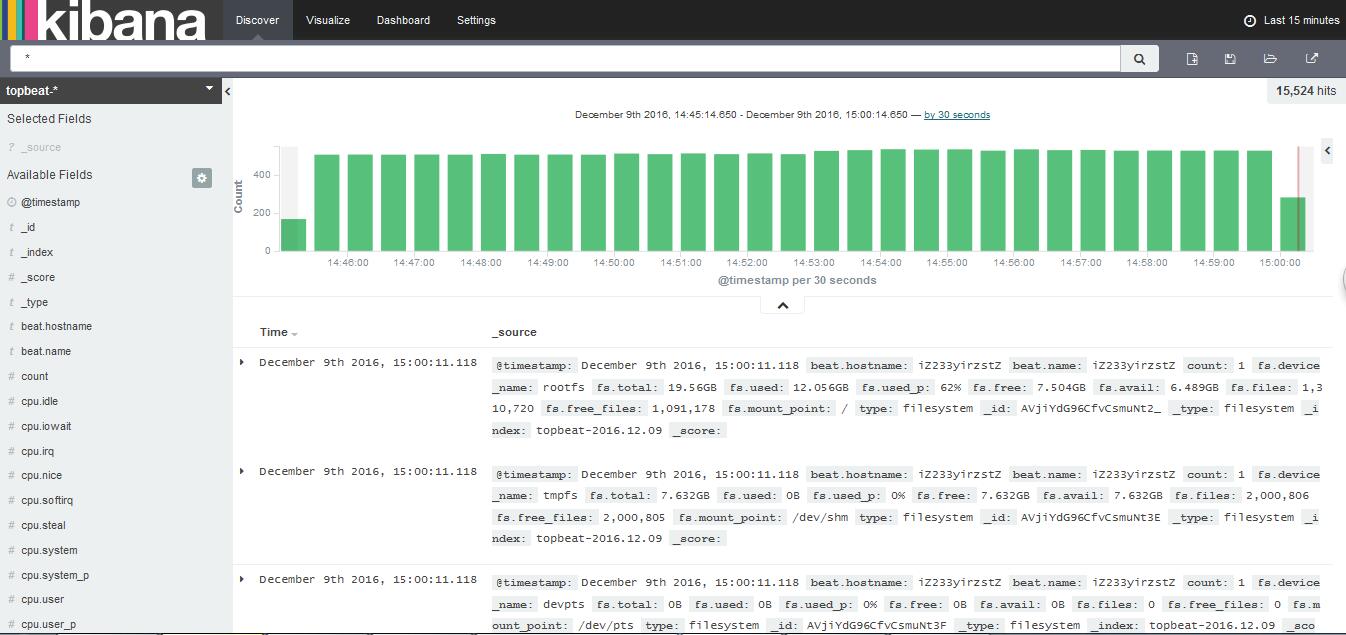The image size is (1346, 635).
Task: Open the Settings tab
Action: [x=476, y=20]
